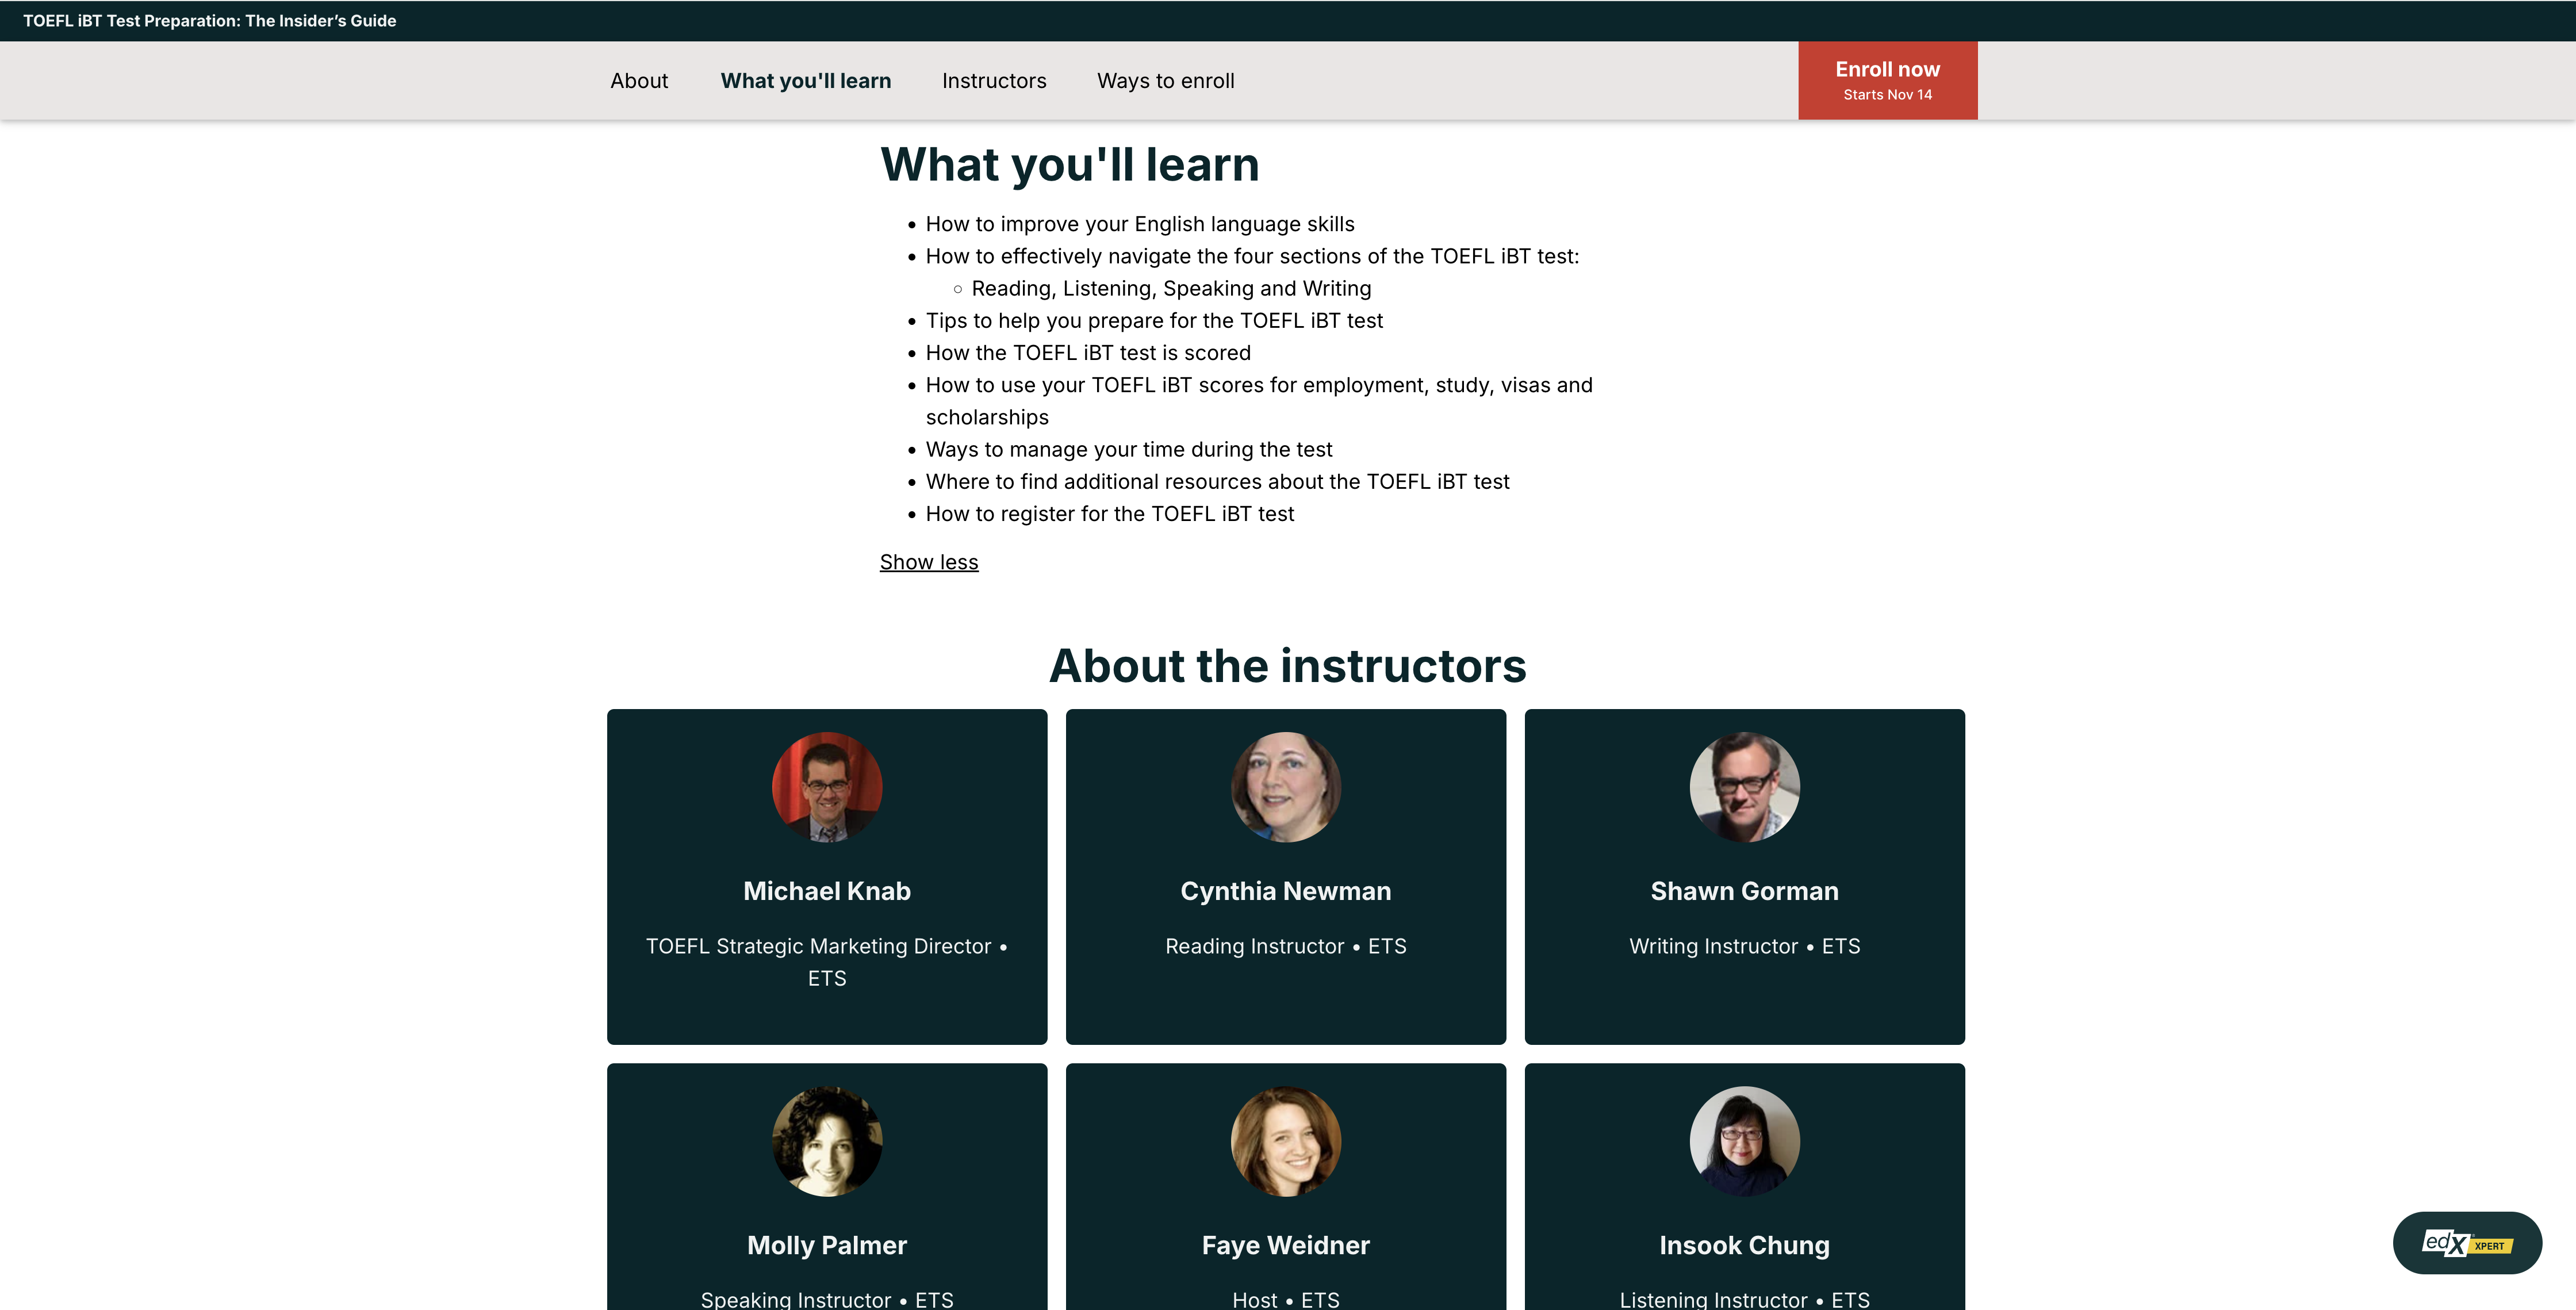The width and height of the screenshot is (2576, 1310).
Task: Open the edX Xpert chat widget
Action: pos(2466,1243)
